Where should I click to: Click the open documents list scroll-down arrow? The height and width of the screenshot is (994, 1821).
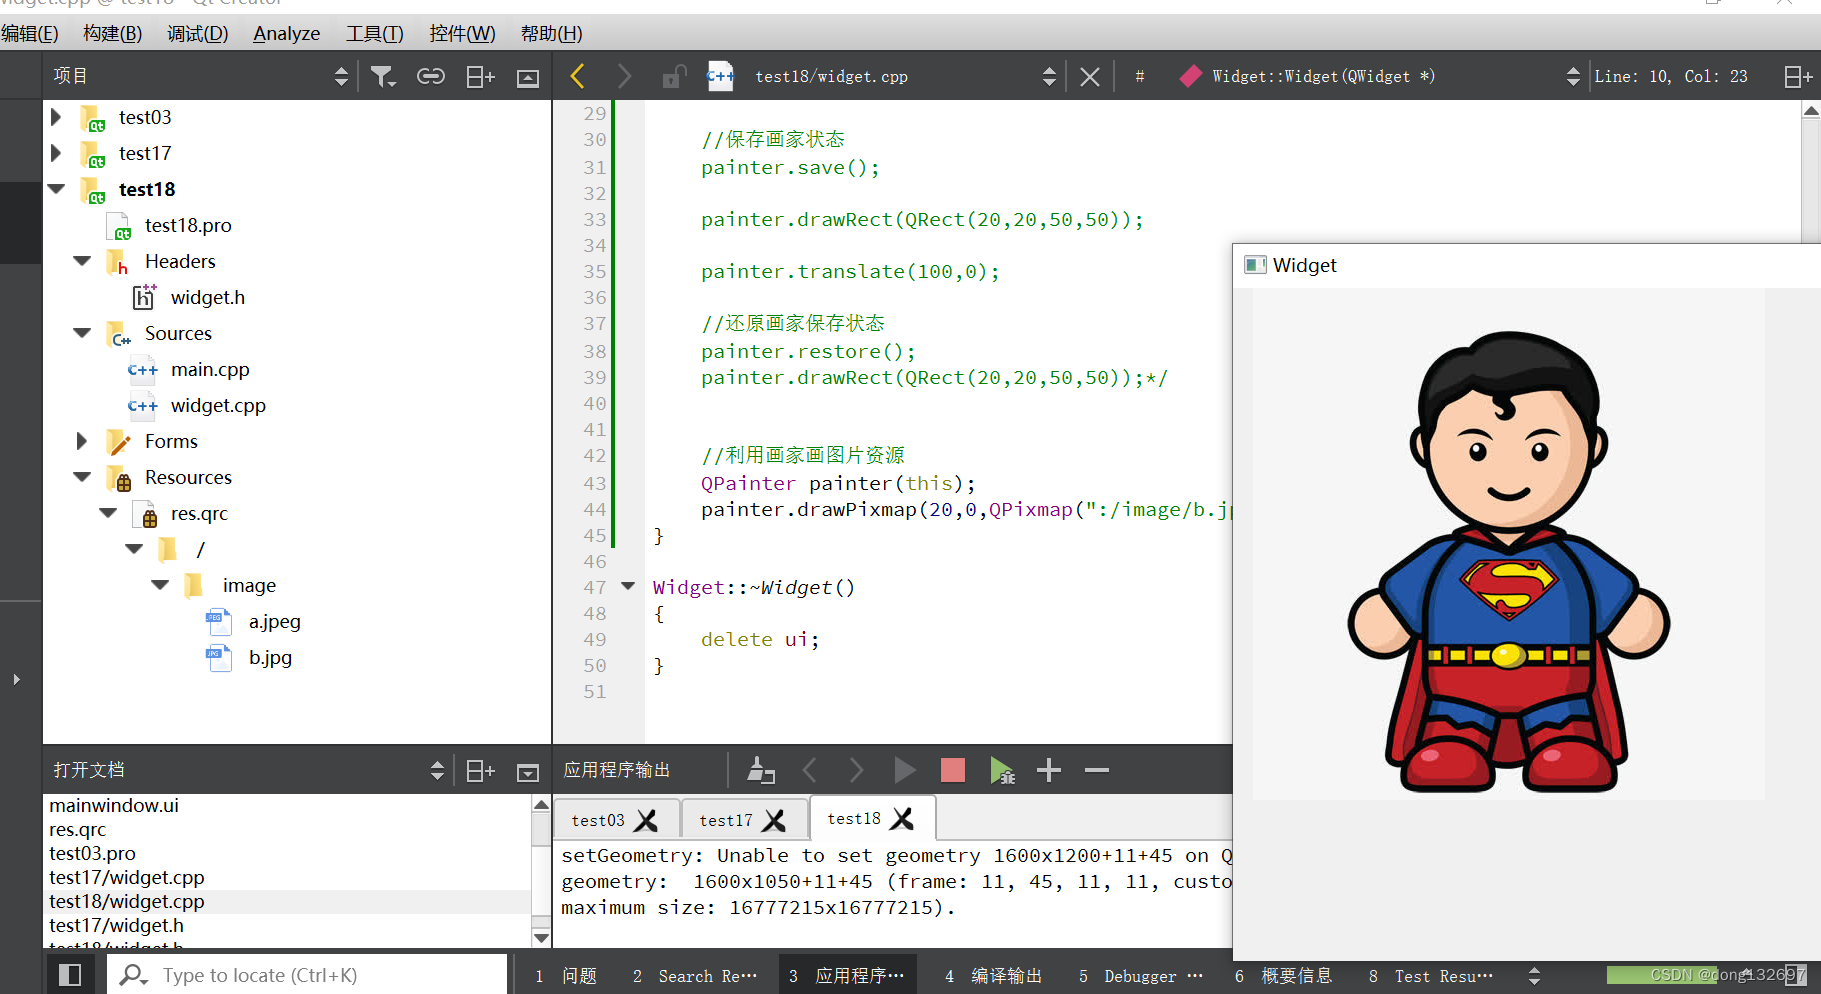click(541, 938)
